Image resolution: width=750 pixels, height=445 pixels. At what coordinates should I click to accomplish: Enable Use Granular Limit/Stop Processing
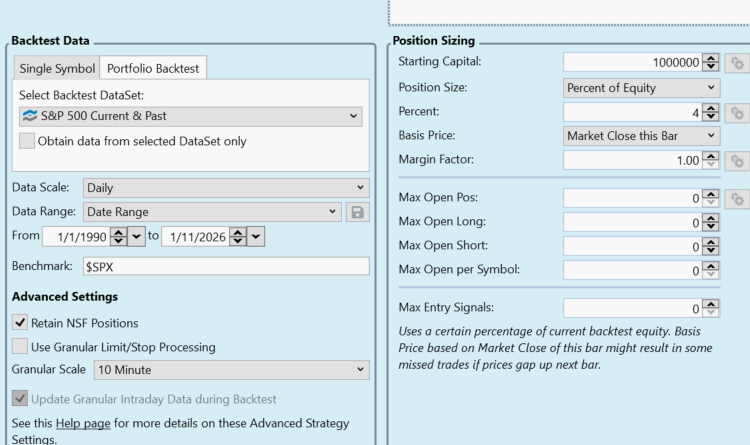coord(20,346)
